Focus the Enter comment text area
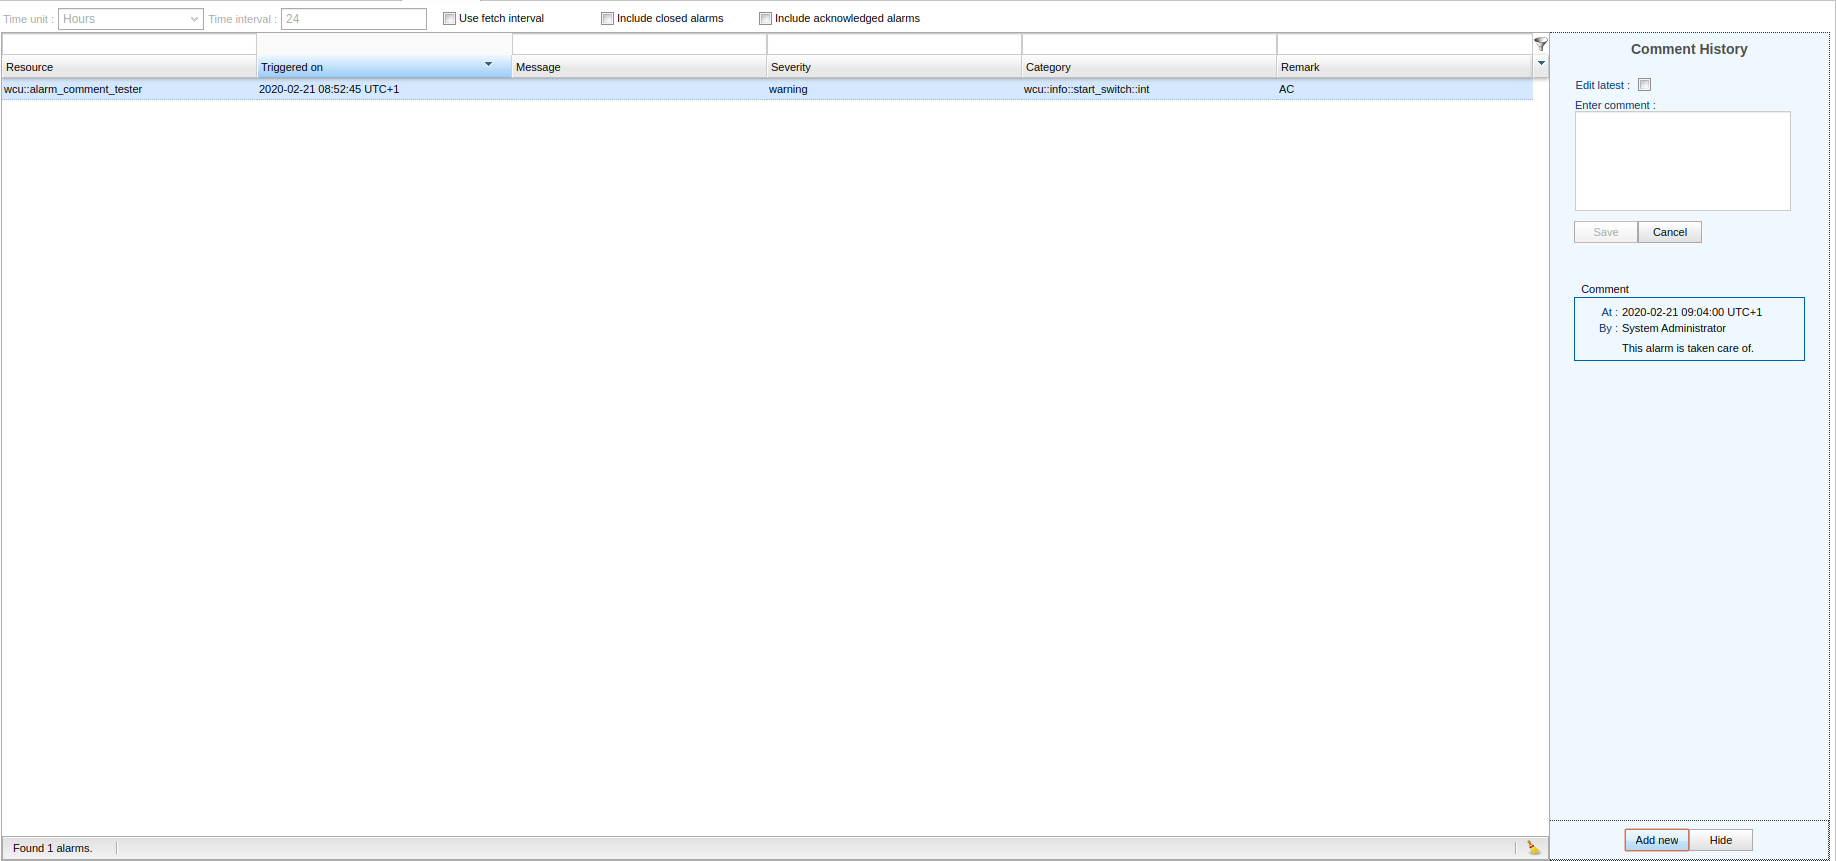 [1682, 161]
